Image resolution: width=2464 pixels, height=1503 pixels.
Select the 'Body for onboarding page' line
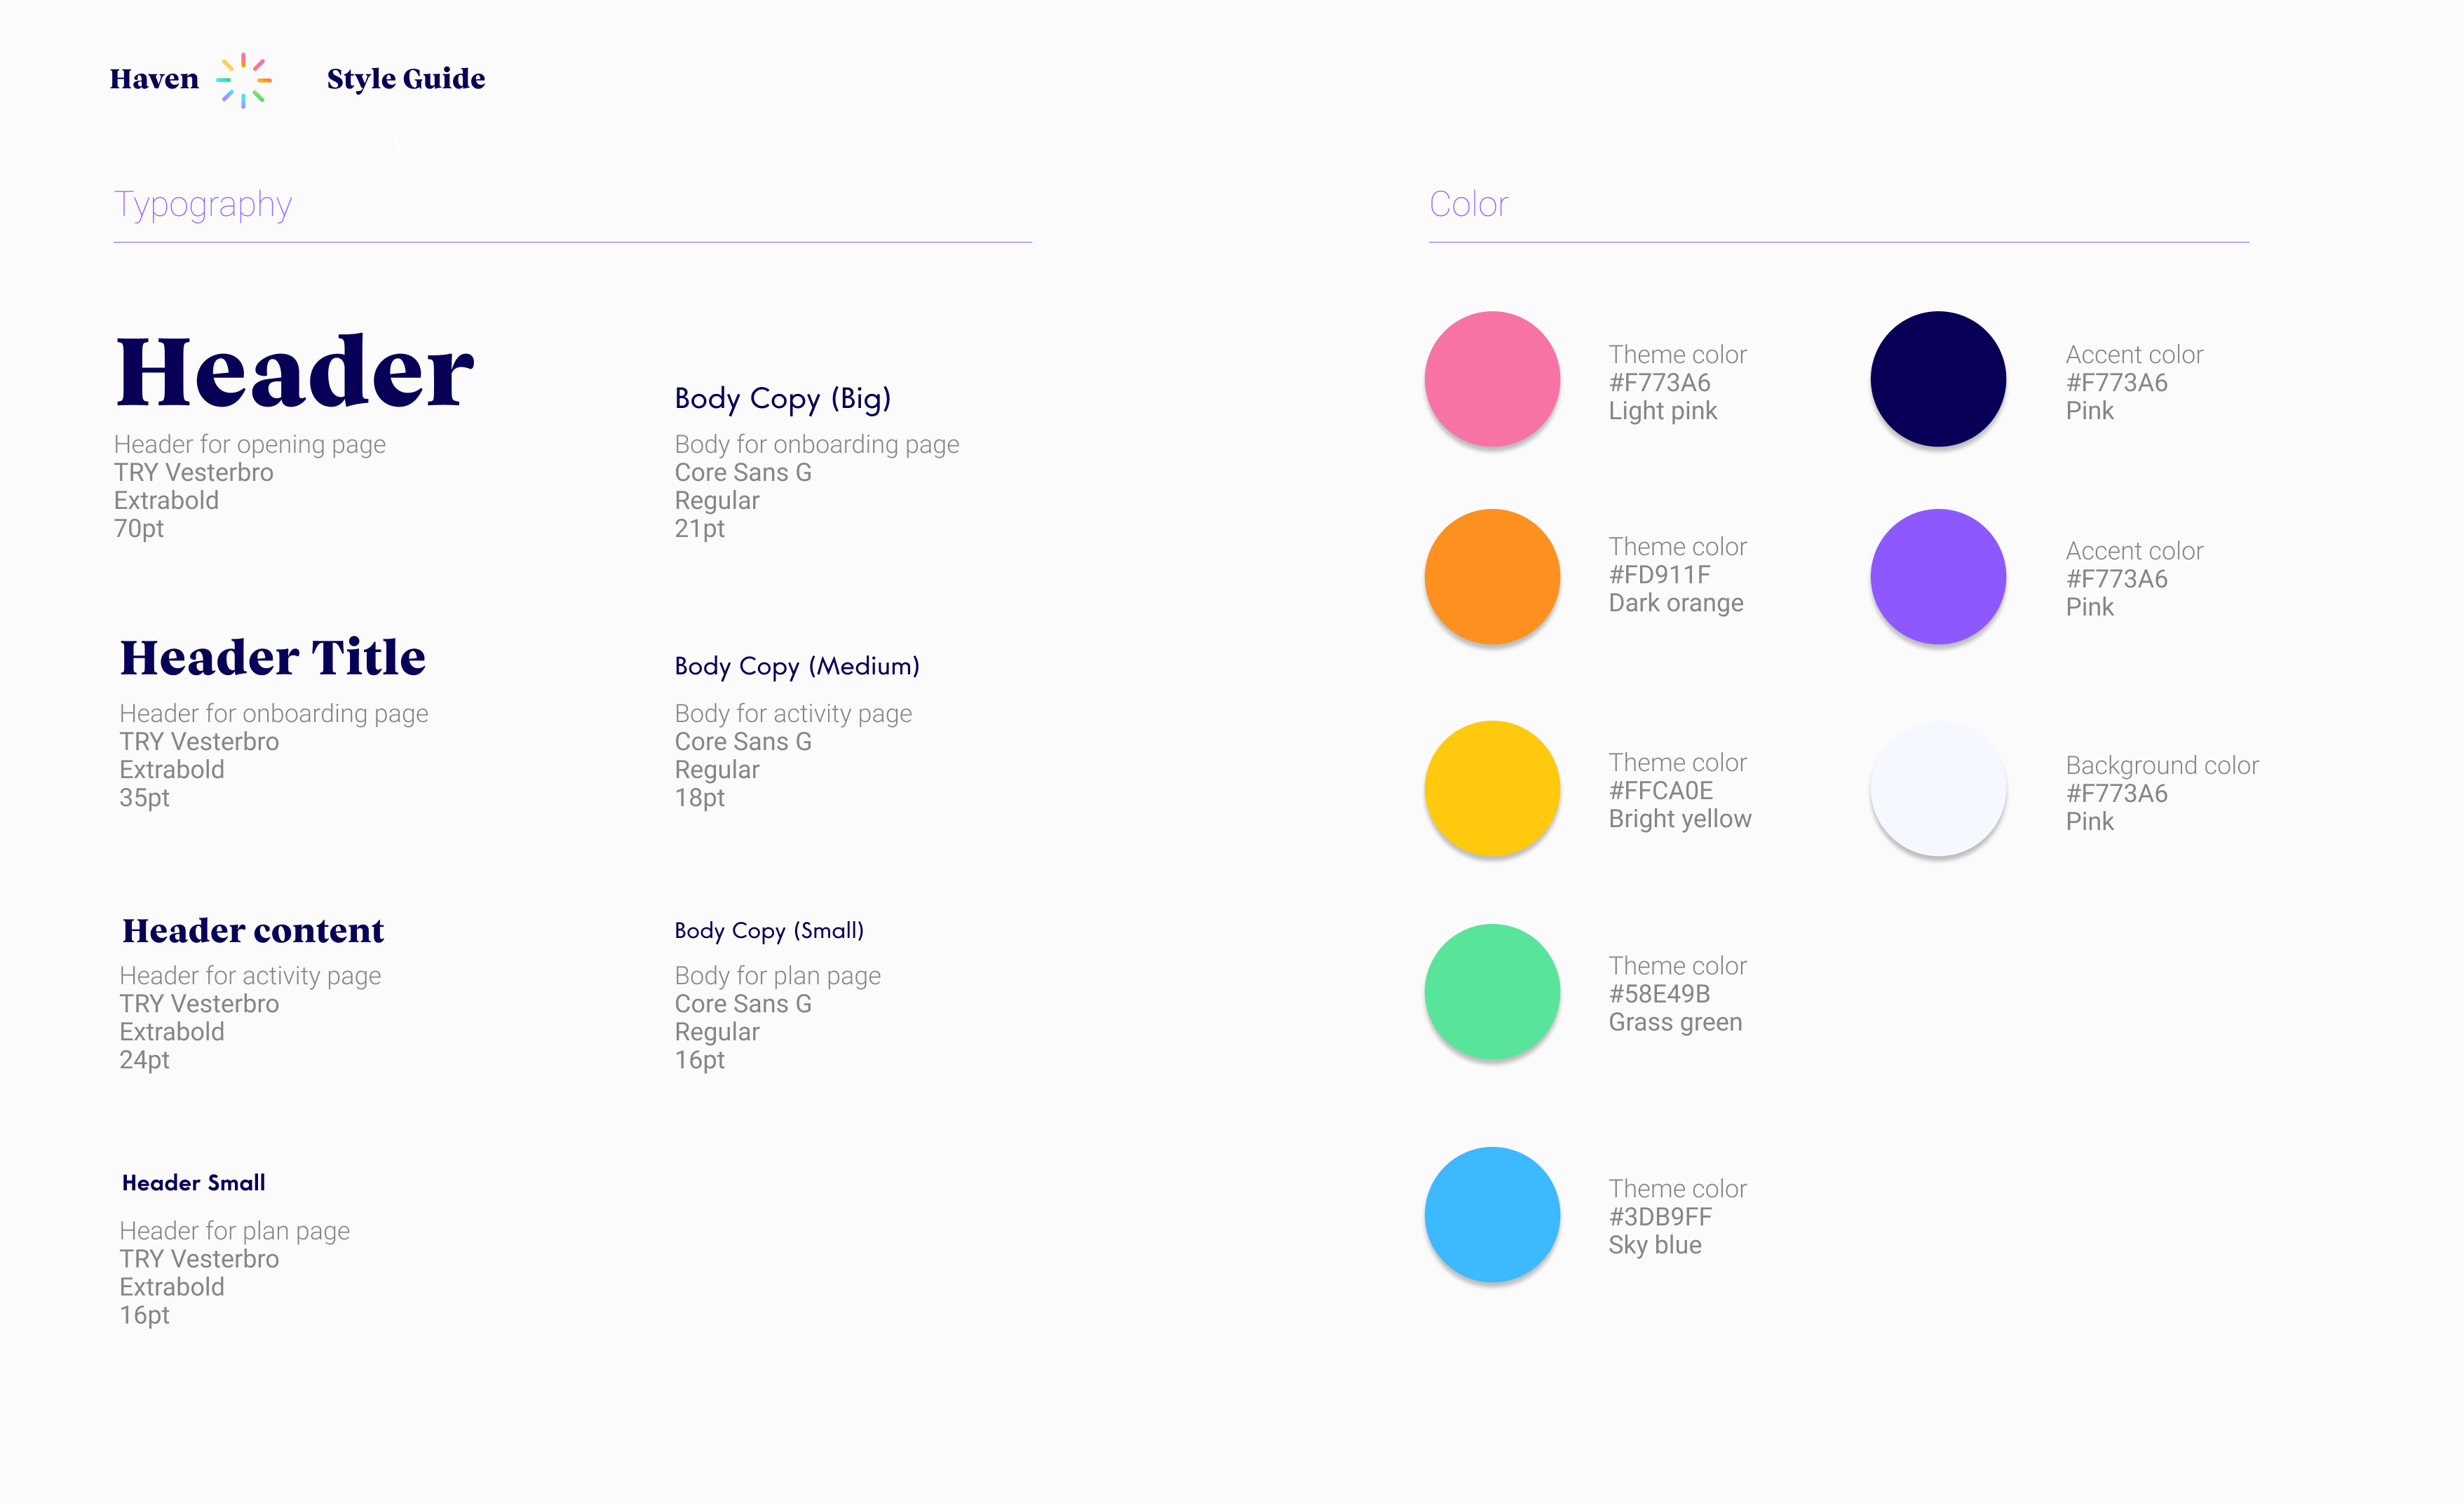pos(817,444)
